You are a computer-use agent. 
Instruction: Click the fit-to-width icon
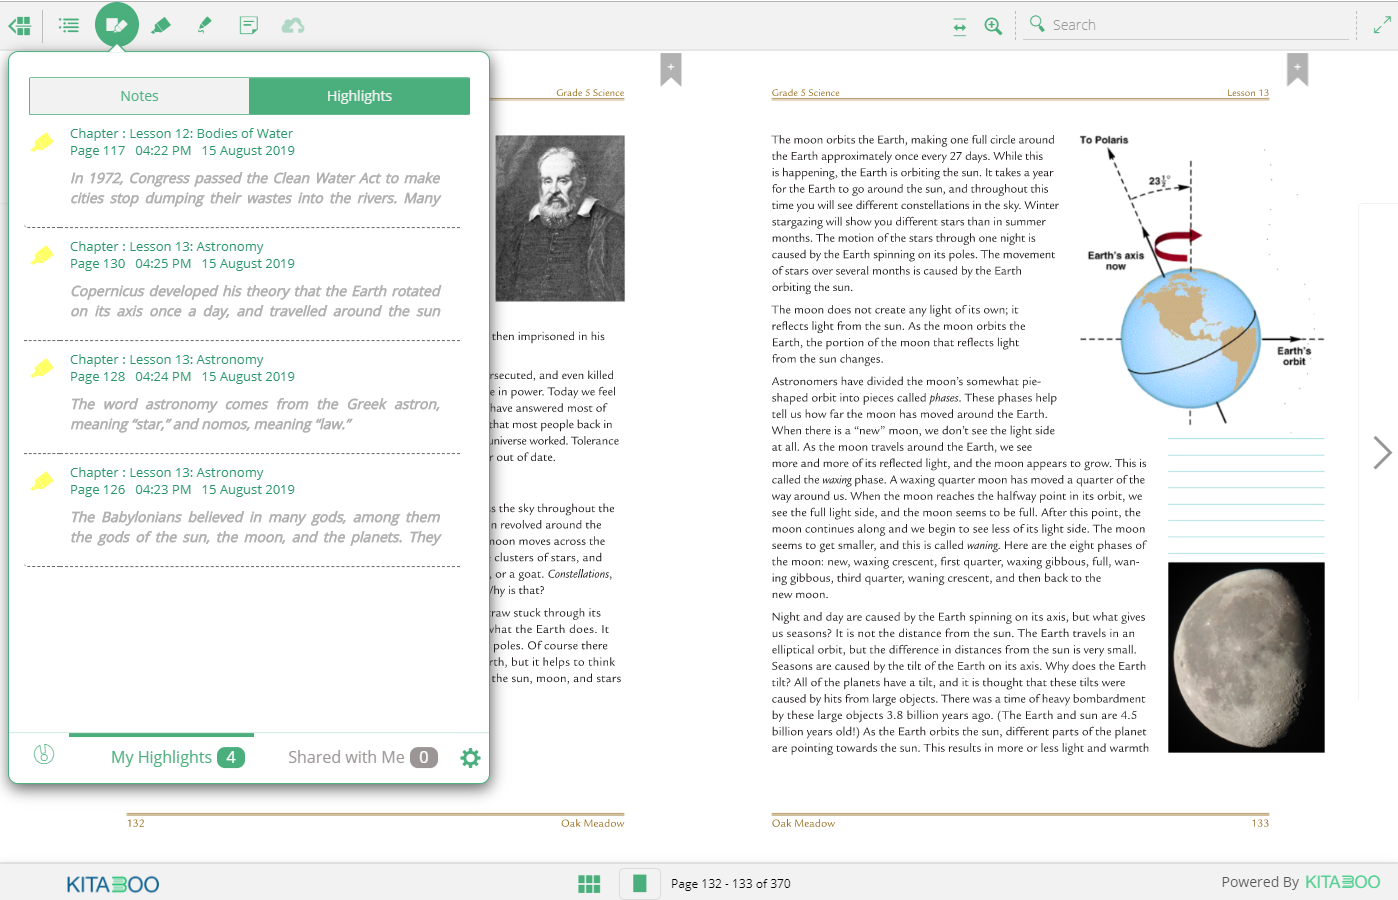[960, 26]
